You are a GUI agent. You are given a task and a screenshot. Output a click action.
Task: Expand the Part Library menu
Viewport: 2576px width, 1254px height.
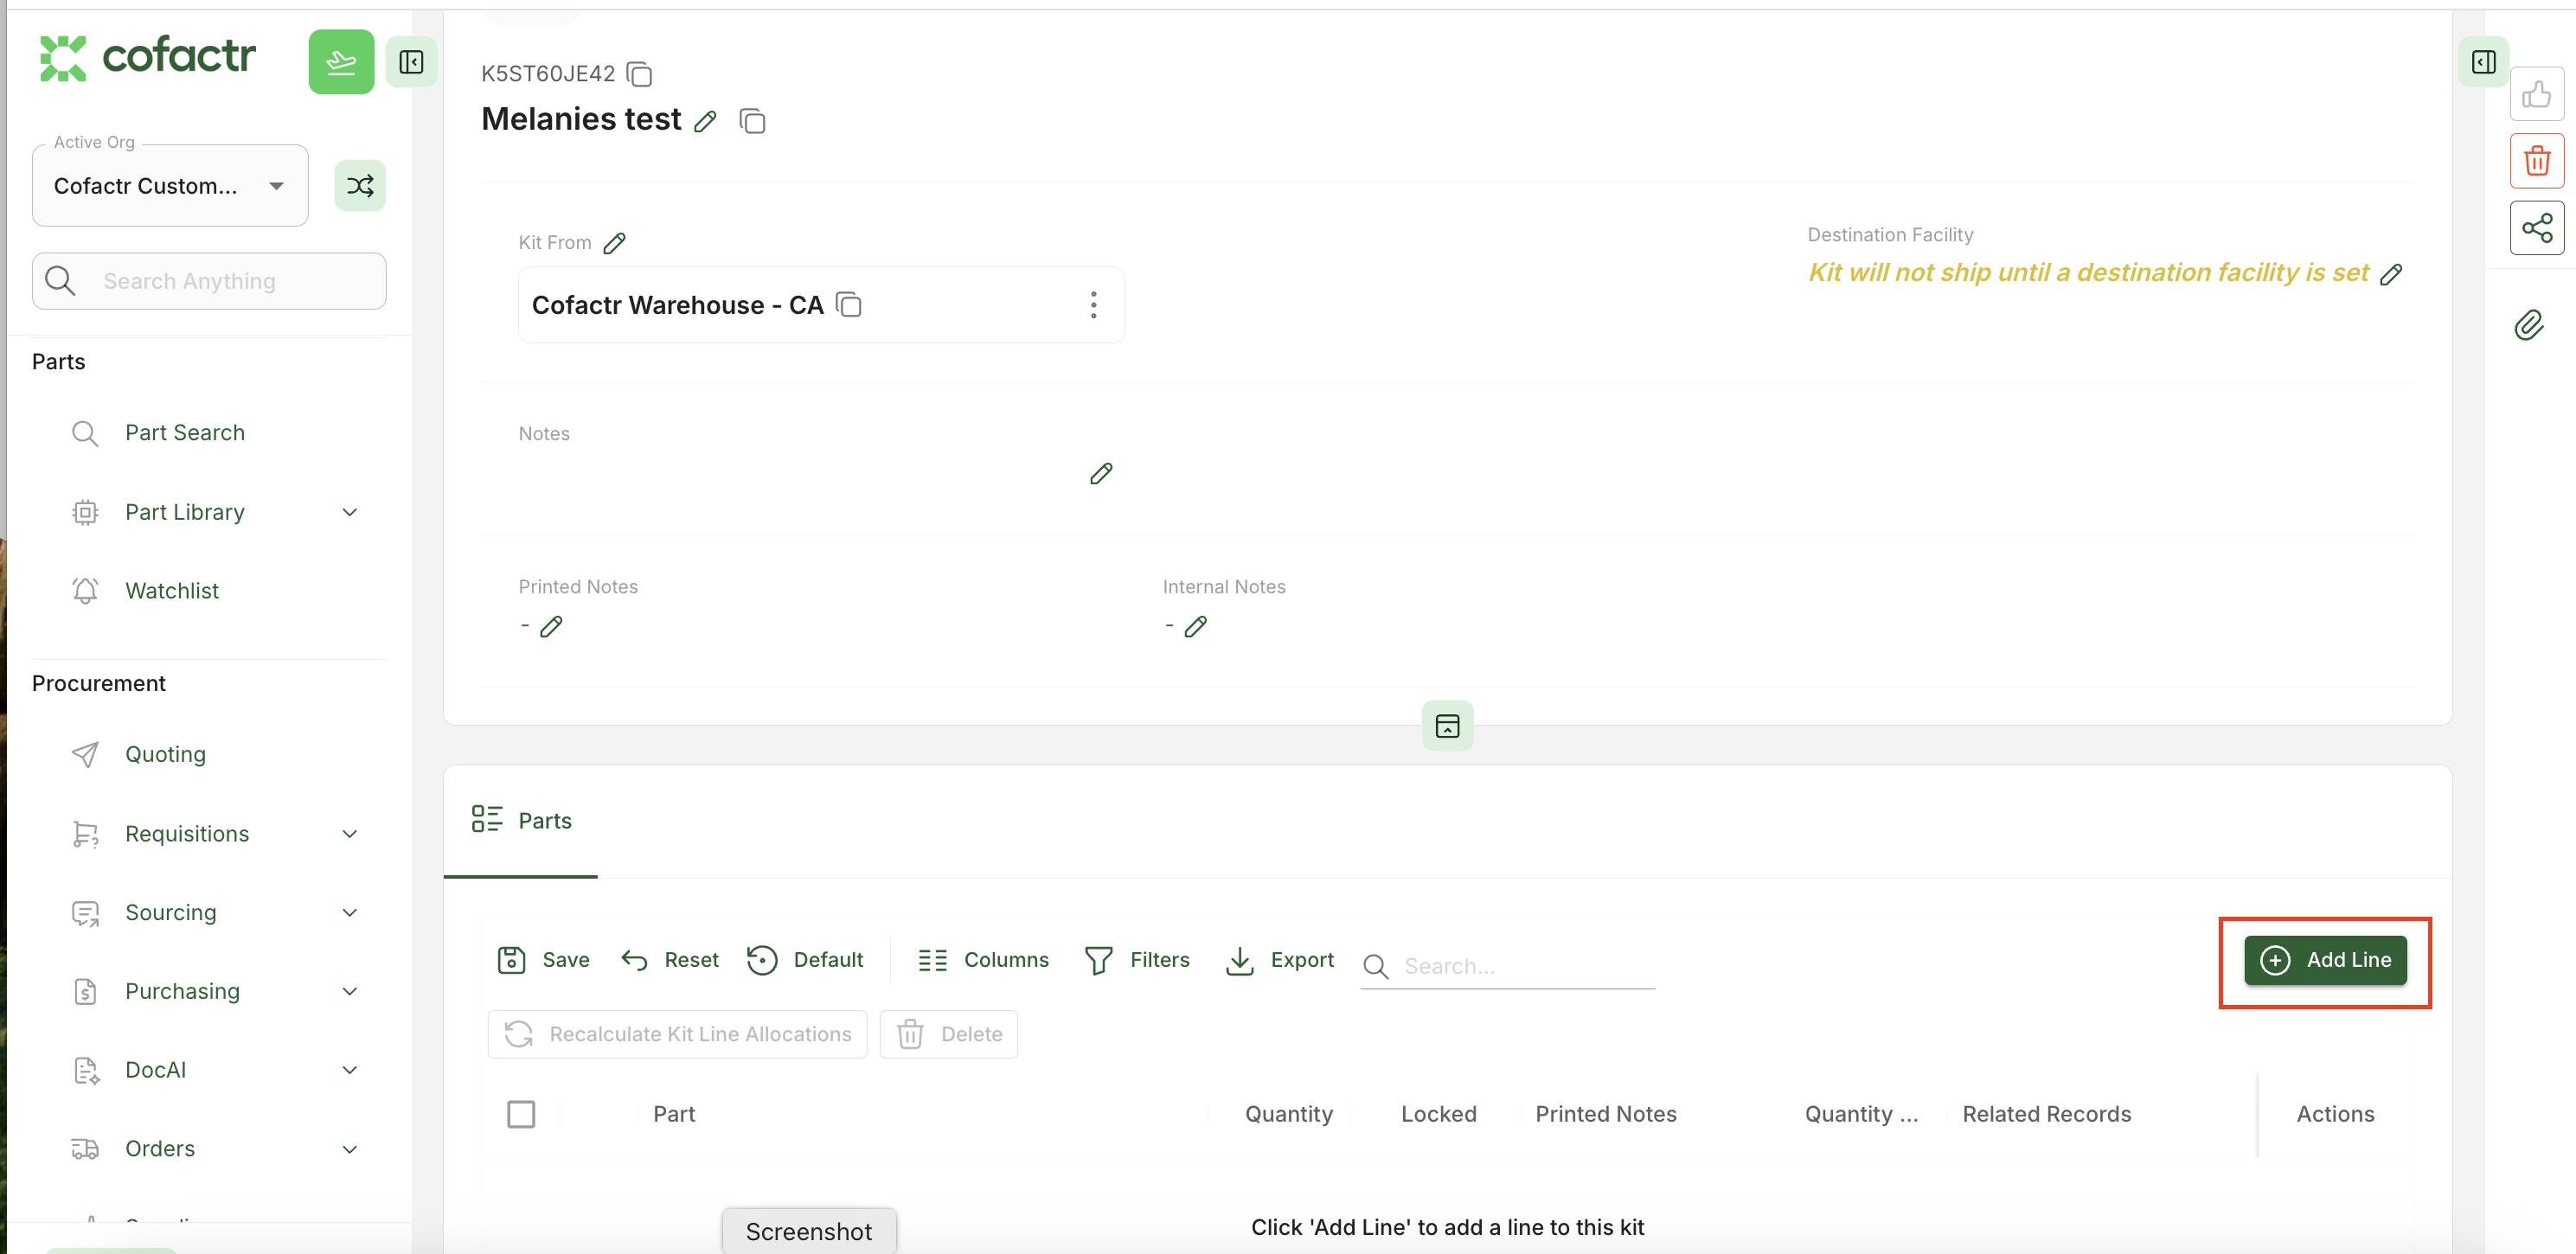click(x=349, y=513)
